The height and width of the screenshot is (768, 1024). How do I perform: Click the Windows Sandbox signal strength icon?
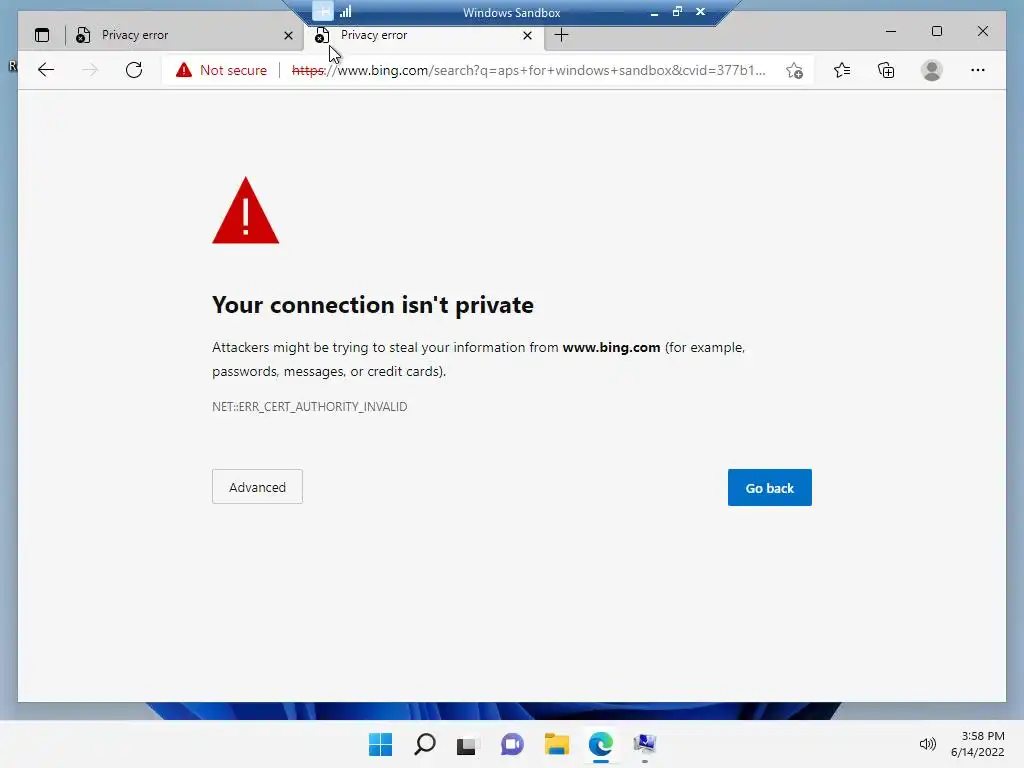click(345, 11)
